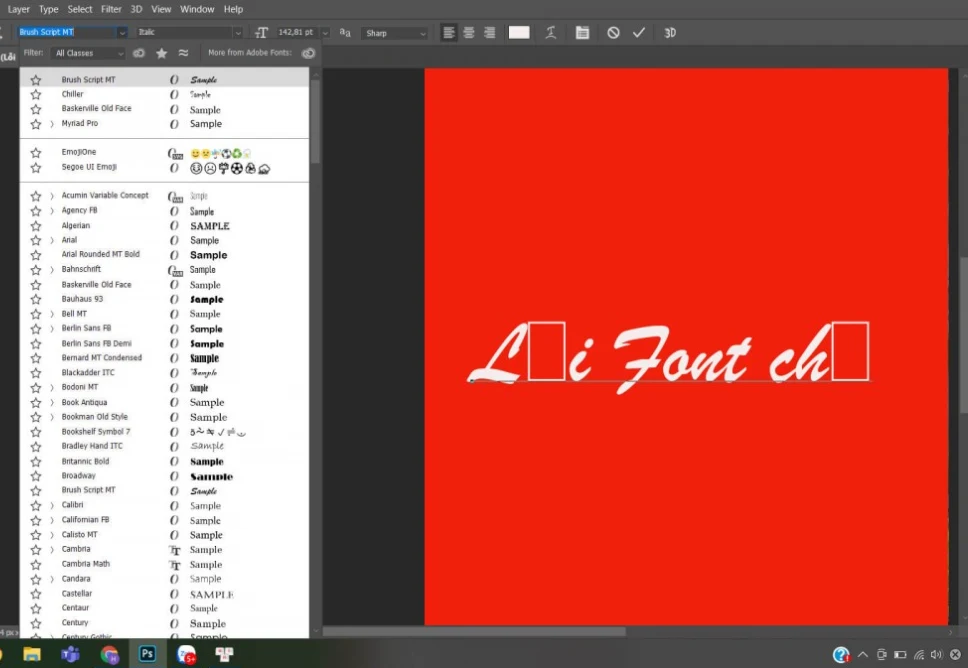The image size is (968, 668).
Task: Favorite the Algerian font star
Action: 36,226
